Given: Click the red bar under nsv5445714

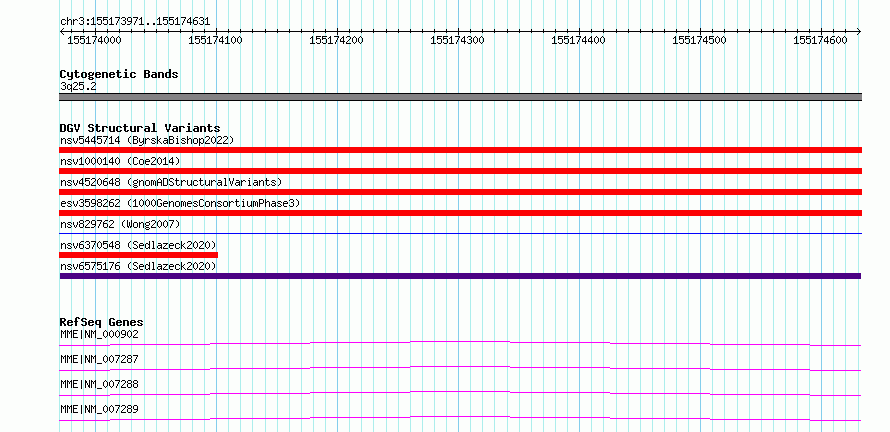Looking at the screenshot, I should pyautogui.click(x=460, y=150).
